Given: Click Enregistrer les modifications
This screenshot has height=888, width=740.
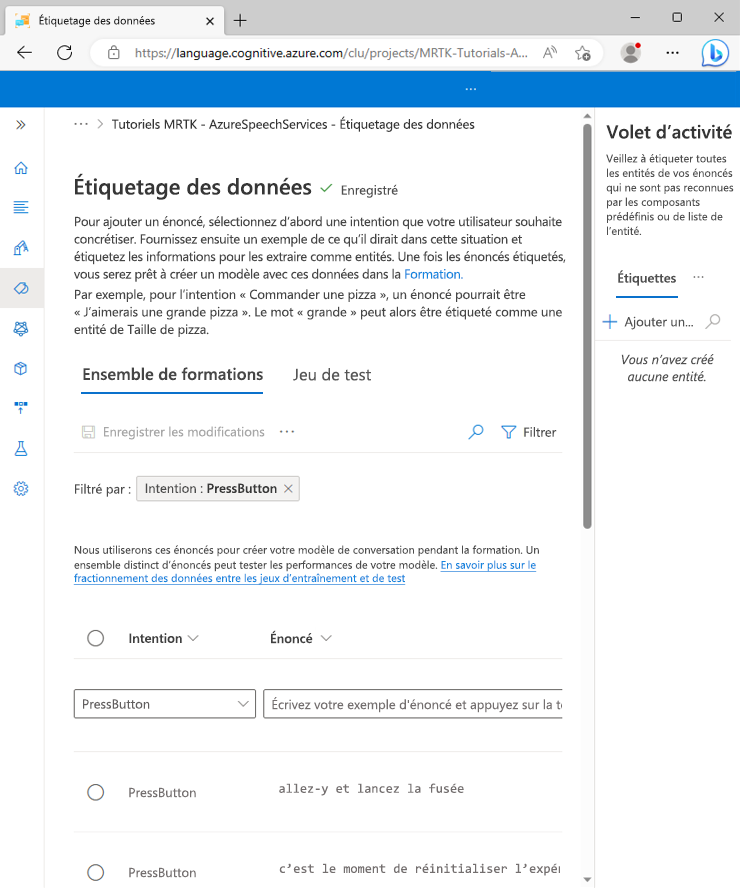Looking at the screenshot, I should (173, 432).
